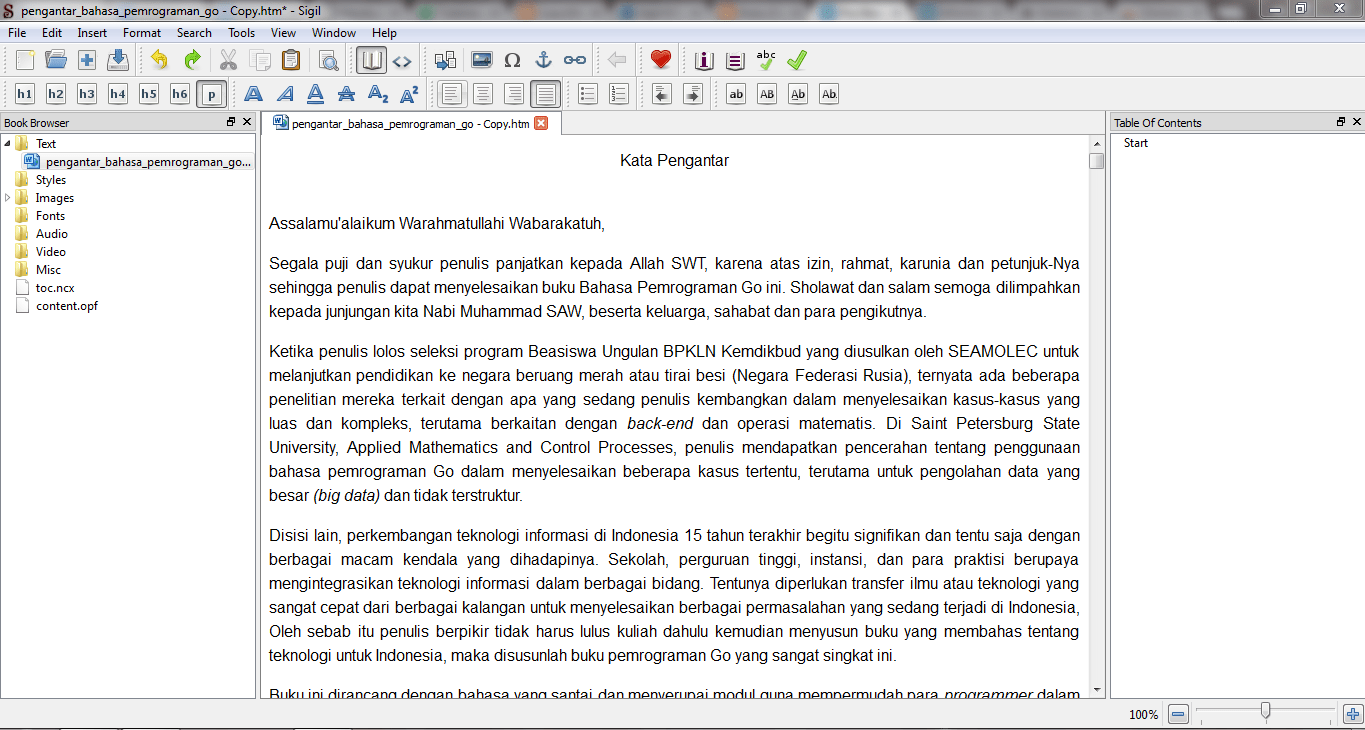Toggle left text alignment
The image size is (1365, 730).
(452, 94)
